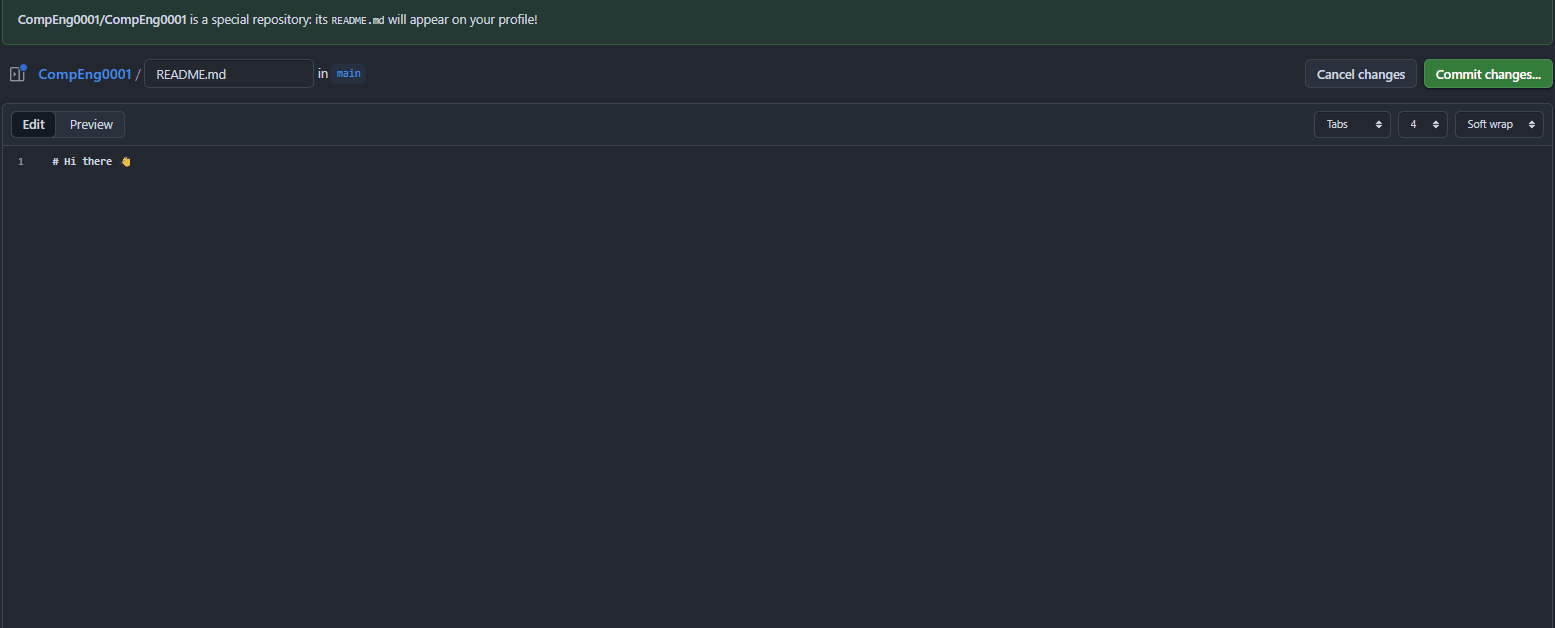Screen dimensions: 1555x628
Task: Click the slash separator before the file name
Action: (x=138, y=74)
